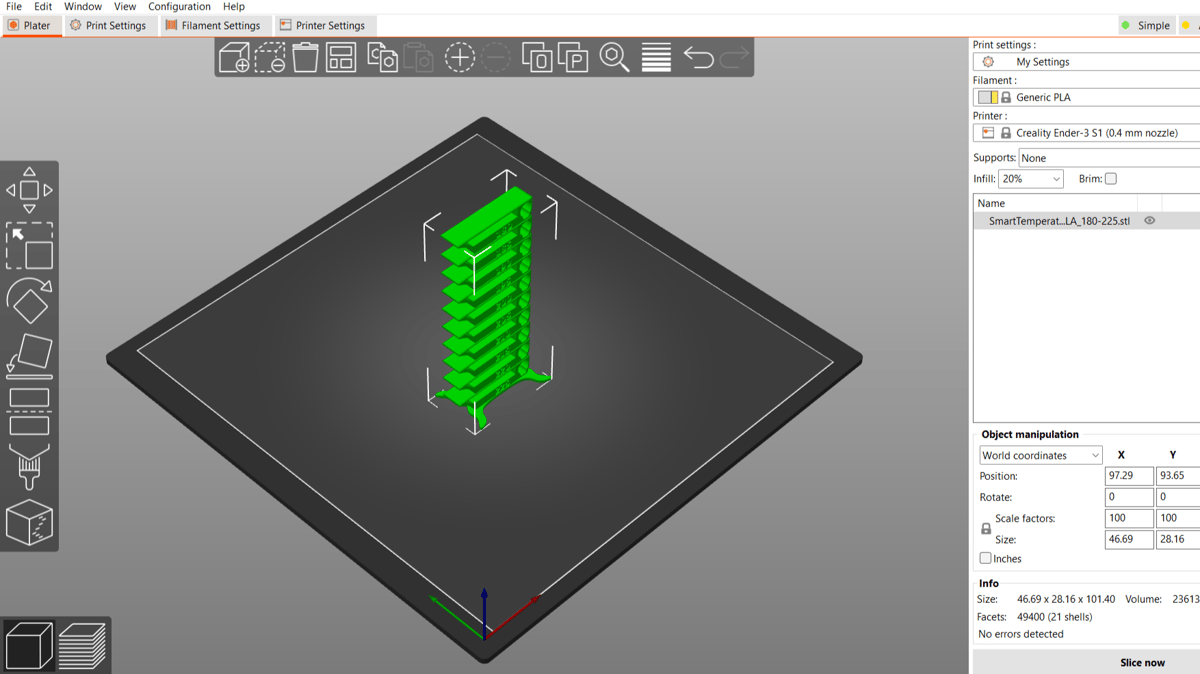Click the Generic PLA filament color swatch
This screenshot has height=674, width=1200.
(987, 97)
